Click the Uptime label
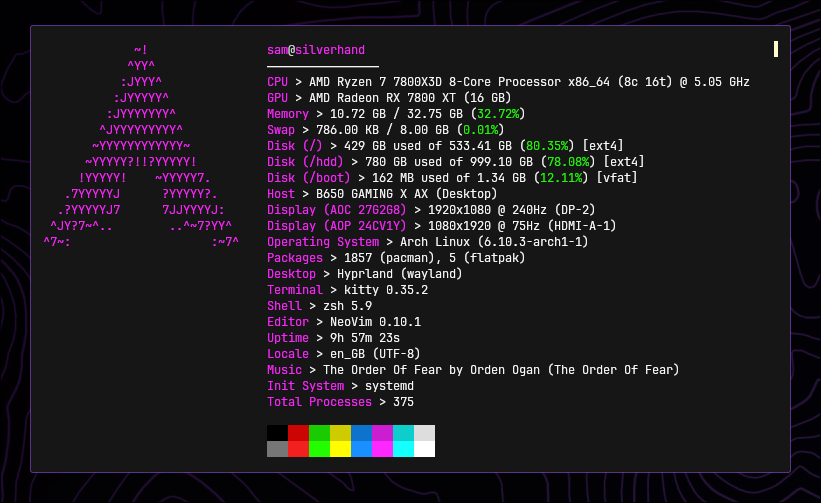Screen dimensions: 821x503 click(x=288, y=338)
